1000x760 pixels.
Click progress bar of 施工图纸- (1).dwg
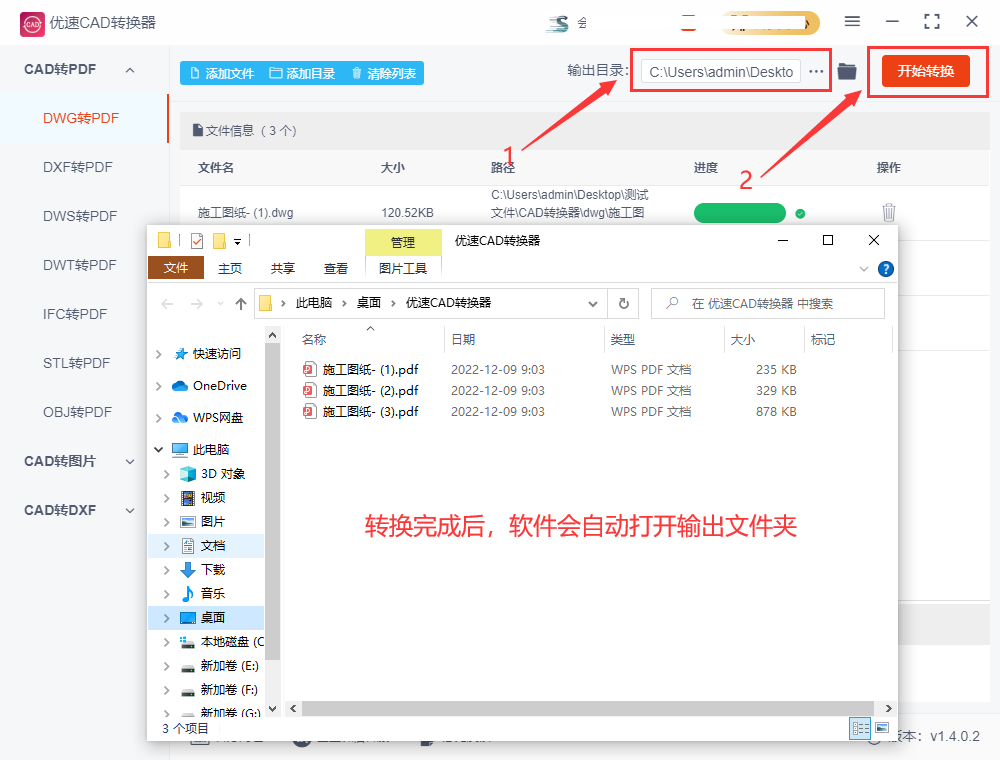[739, 213]
